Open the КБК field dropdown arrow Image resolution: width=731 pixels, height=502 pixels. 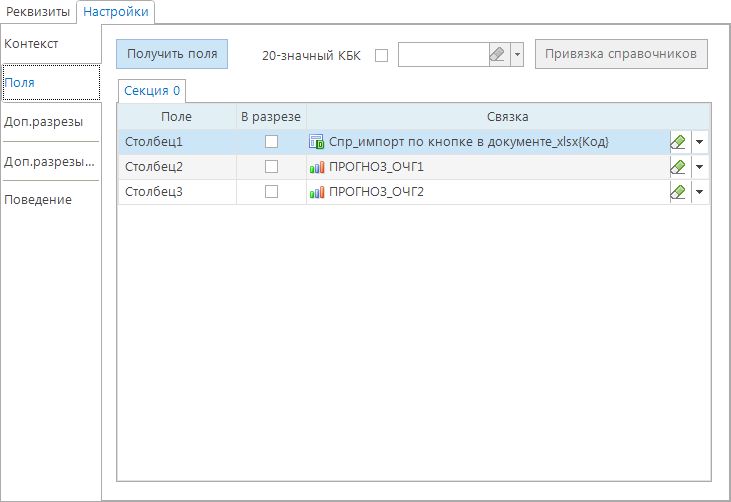[x=517, y=55]
